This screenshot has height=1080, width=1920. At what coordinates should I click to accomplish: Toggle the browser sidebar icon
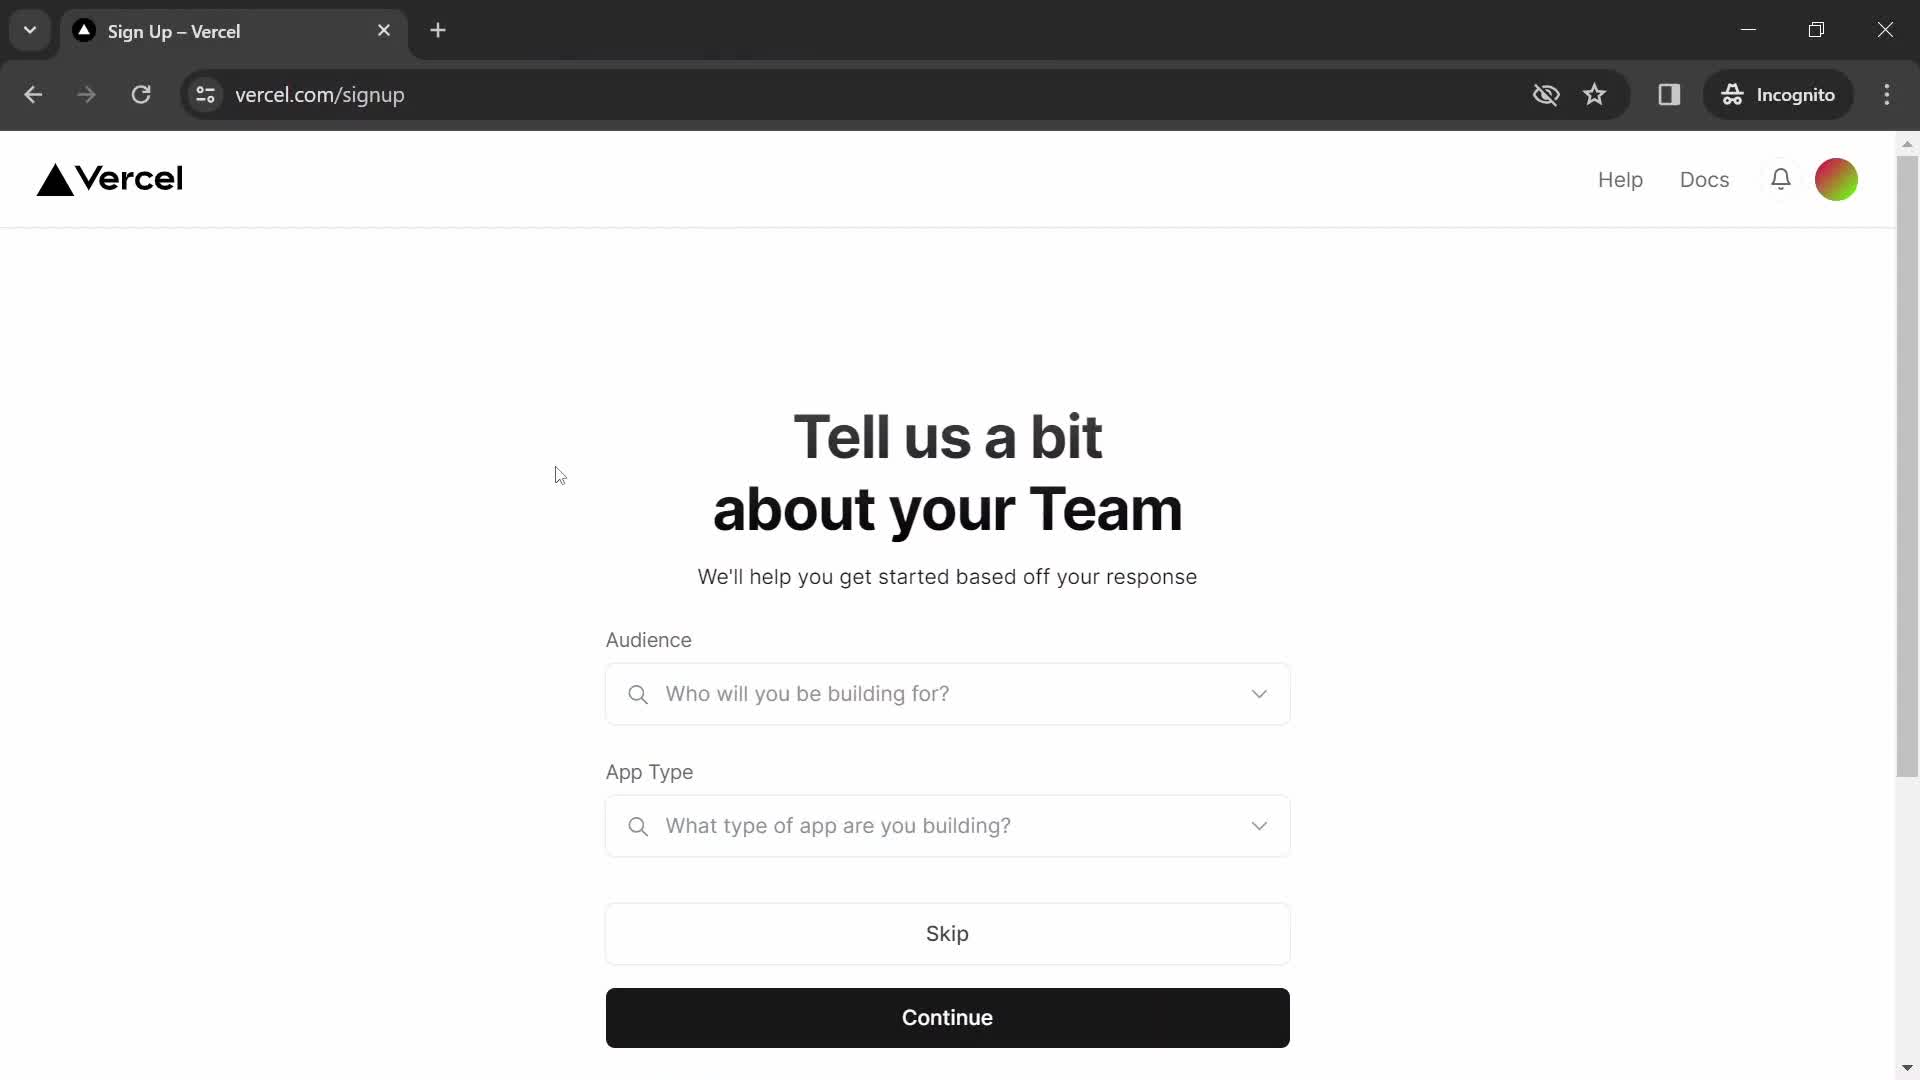click(1668, 94)
